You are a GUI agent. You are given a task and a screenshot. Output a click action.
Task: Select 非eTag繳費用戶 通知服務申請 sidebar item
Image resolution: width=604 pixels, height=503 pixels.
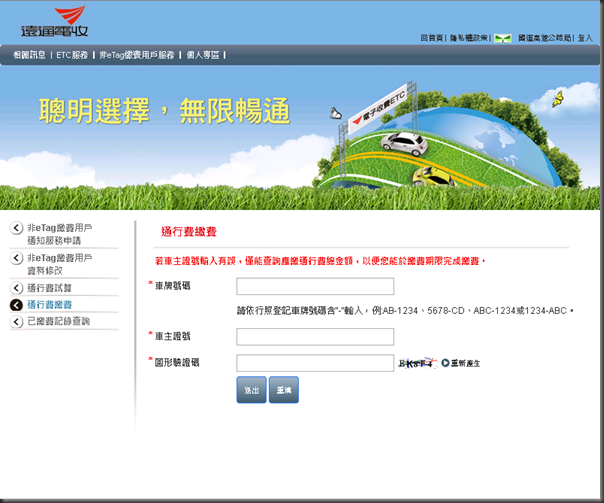60,234
